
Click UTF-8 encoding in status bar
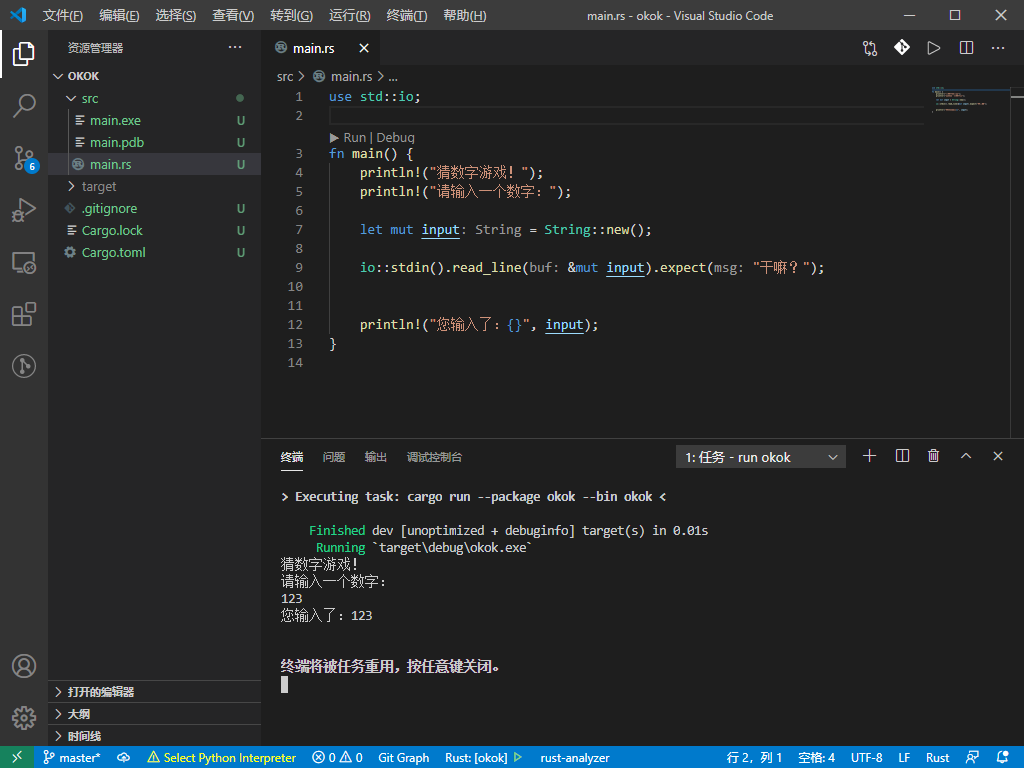point(866,758)
